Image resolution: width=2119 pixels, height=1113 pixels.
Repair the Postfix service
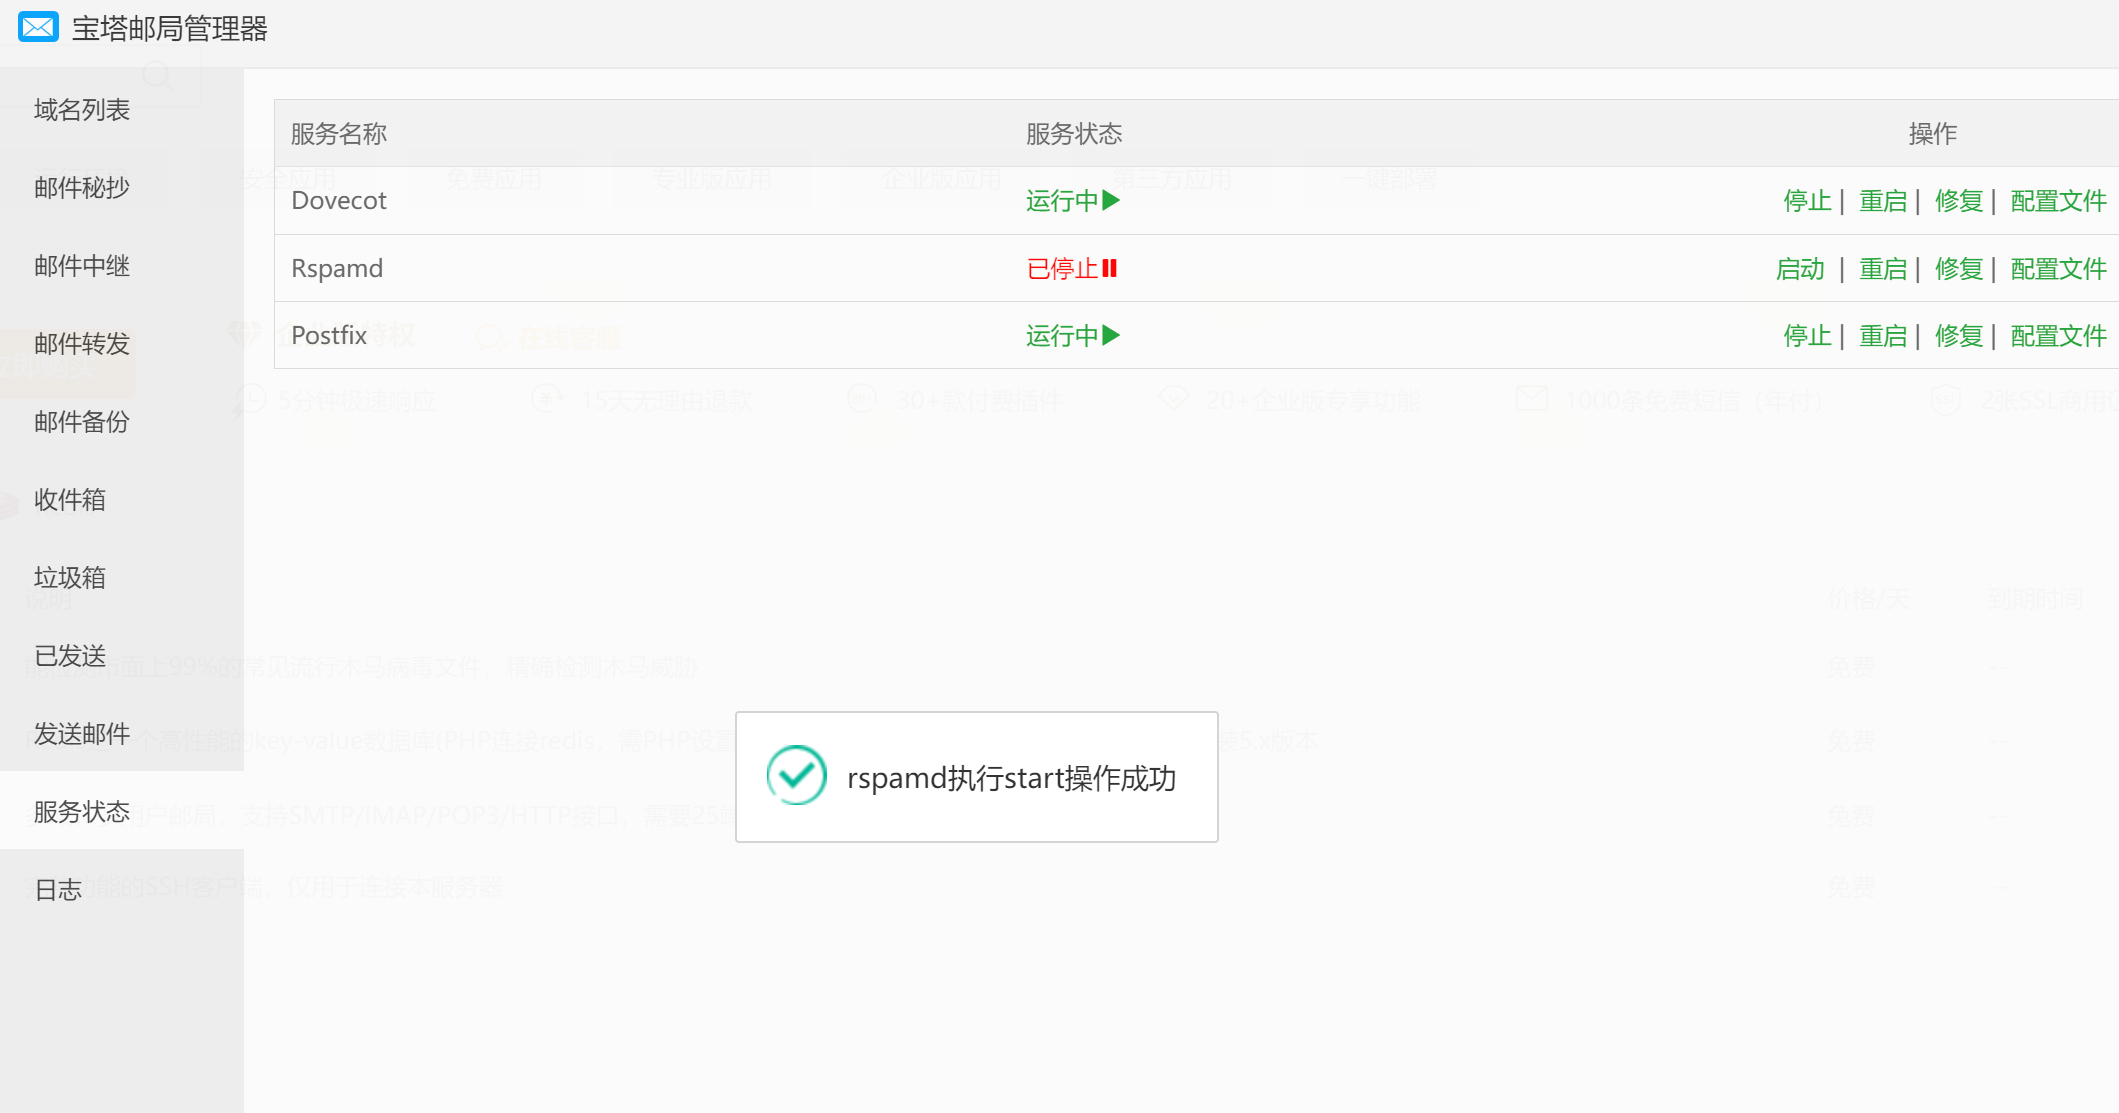(1959, 335)
